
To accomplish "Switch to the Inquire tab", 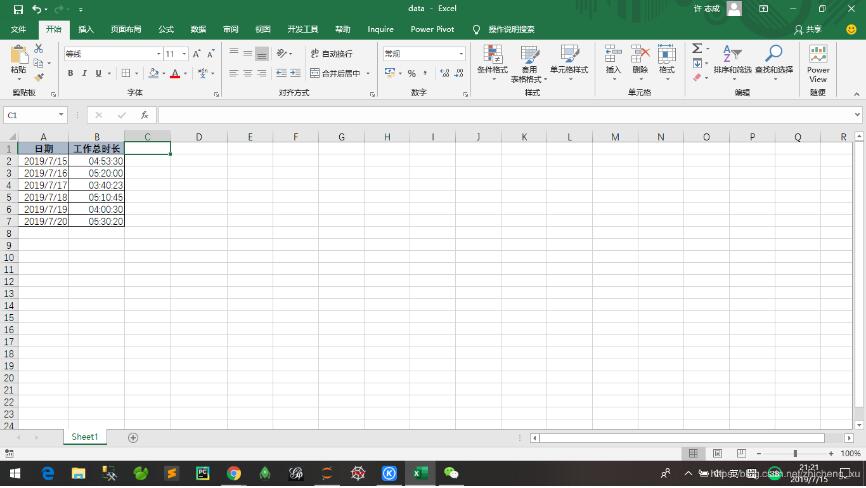I will click(381, 29).
